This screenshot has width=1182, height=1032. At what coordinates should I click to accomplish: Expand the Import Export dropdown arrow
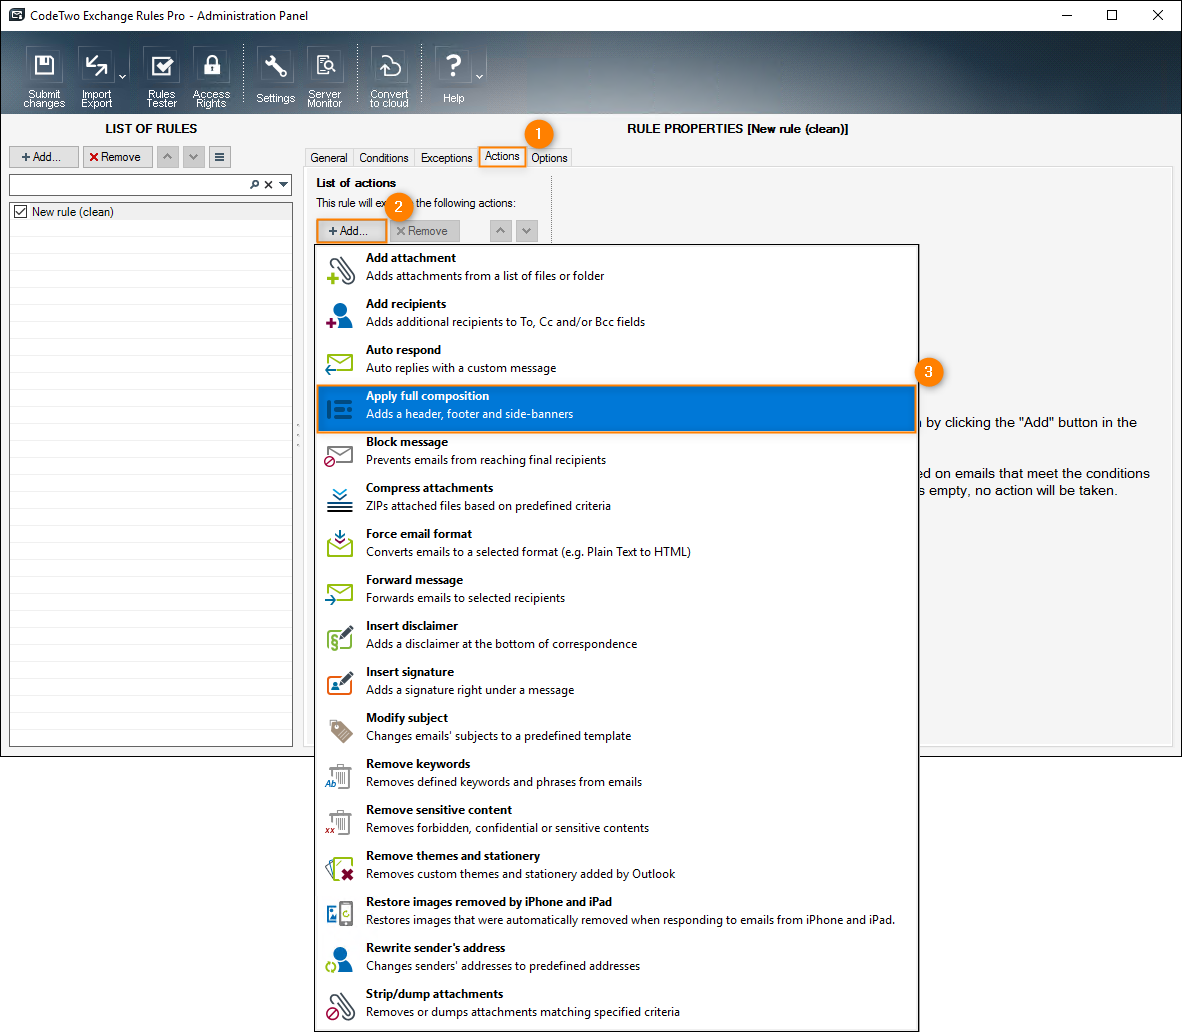click(x=122, y=77)
